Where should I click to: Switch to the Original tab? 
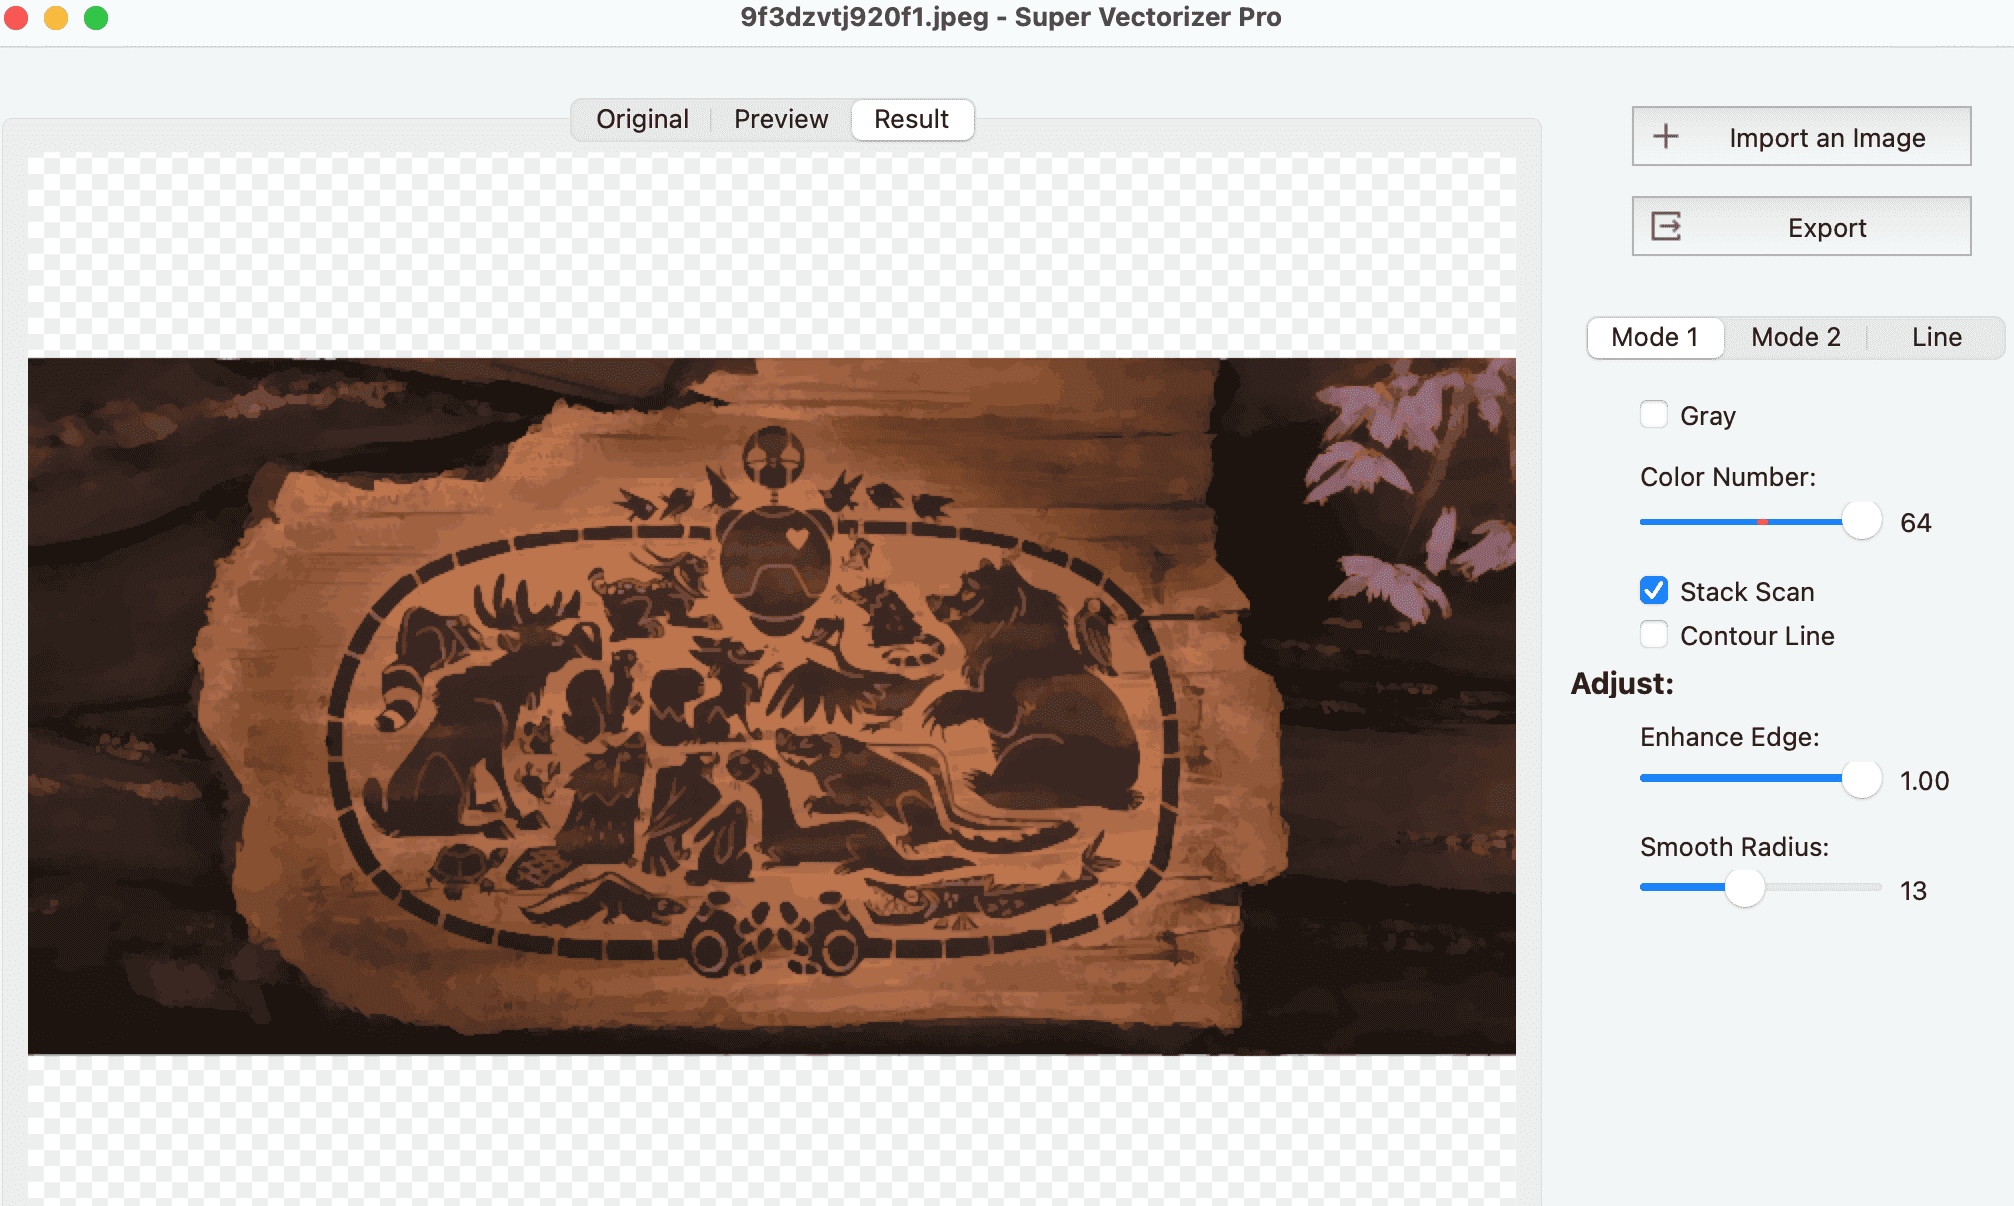coord(642,119)
